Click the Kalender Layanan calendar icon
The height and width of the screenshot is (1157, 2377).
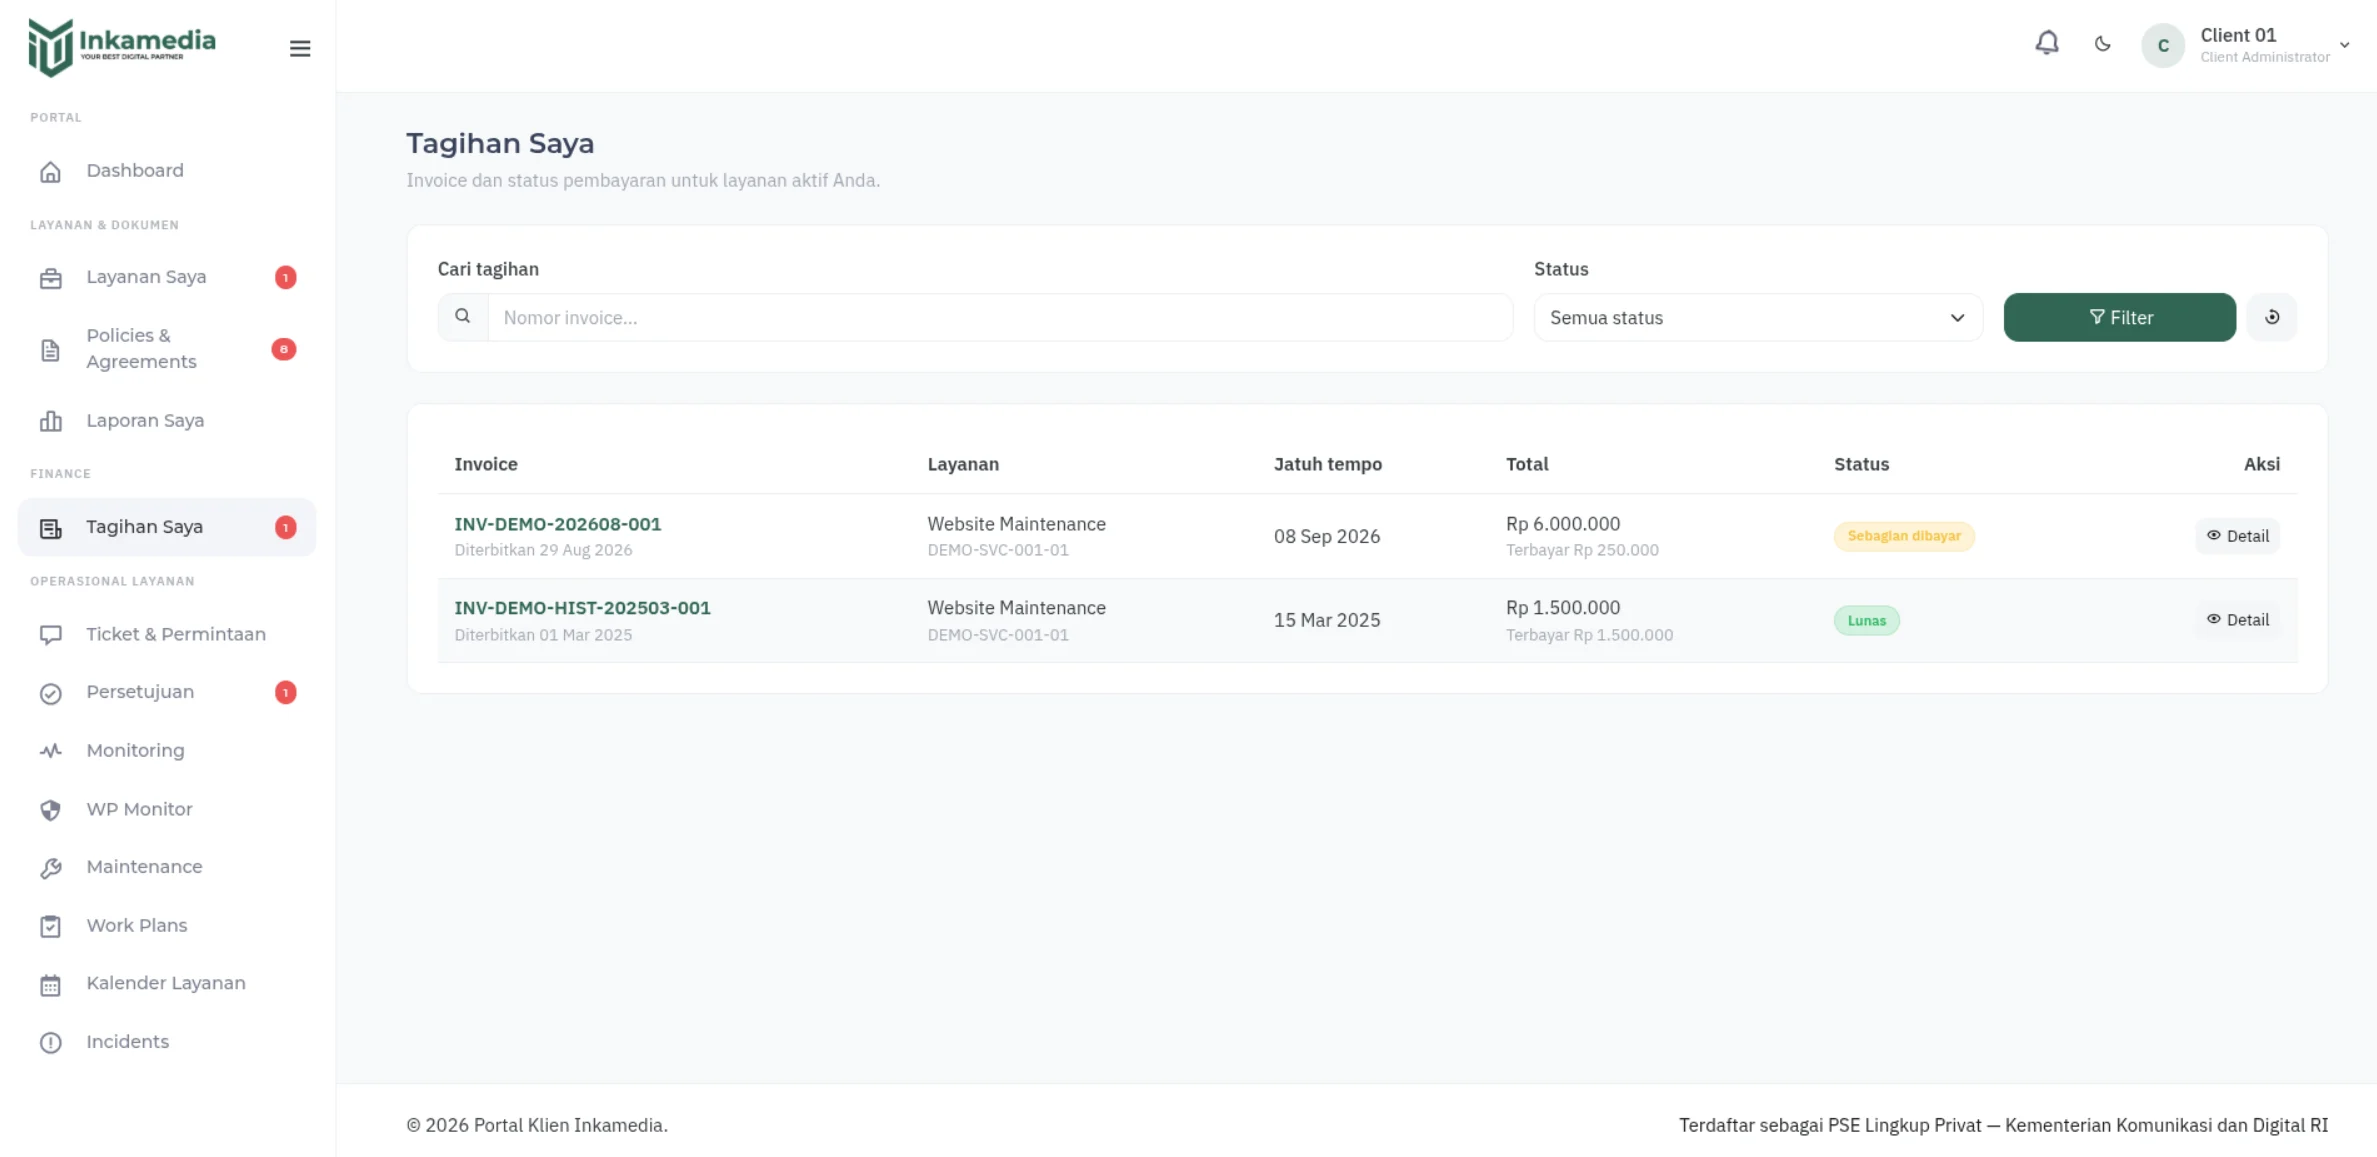point(50,985)
